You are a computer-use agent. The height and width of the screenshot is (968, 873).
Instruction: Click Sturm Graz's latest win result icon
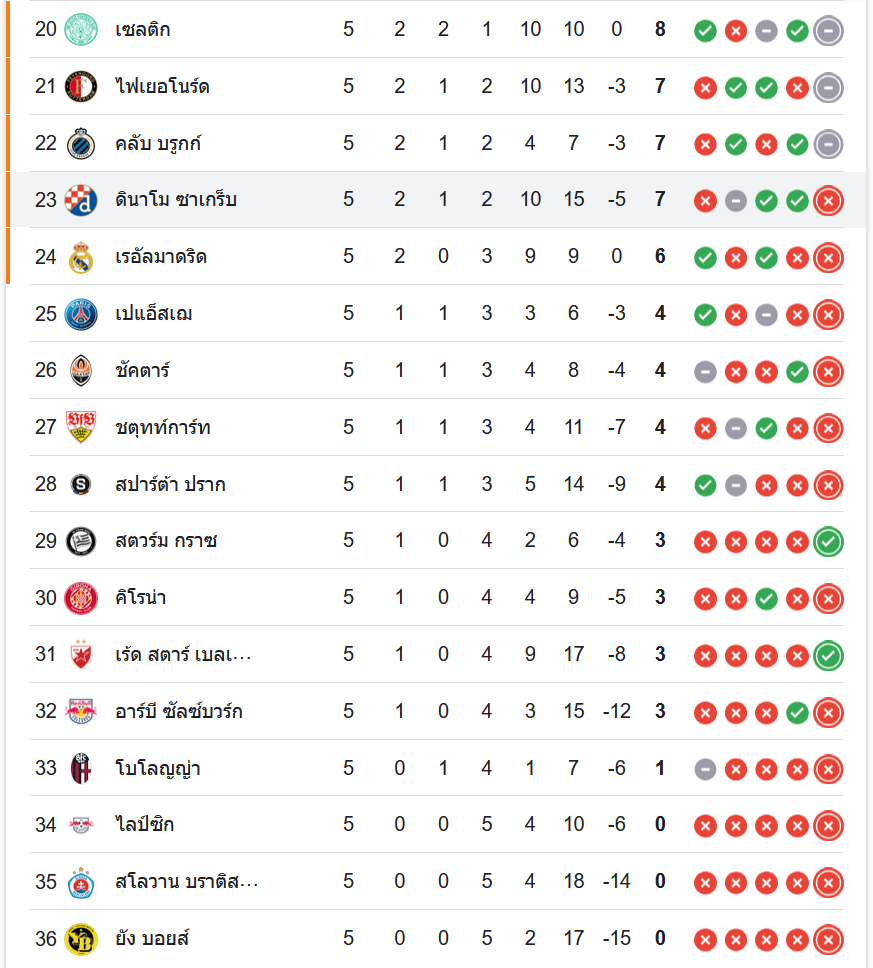click(x=828, y=542)
